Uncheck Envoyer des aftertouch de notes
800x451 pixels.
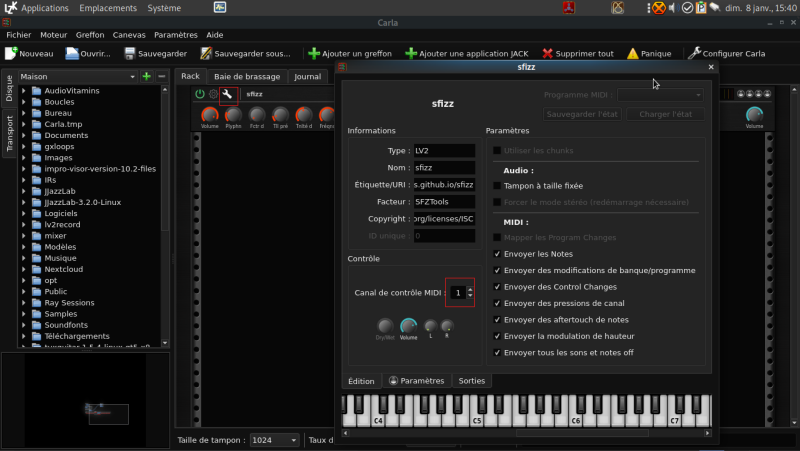pos(497,320)
